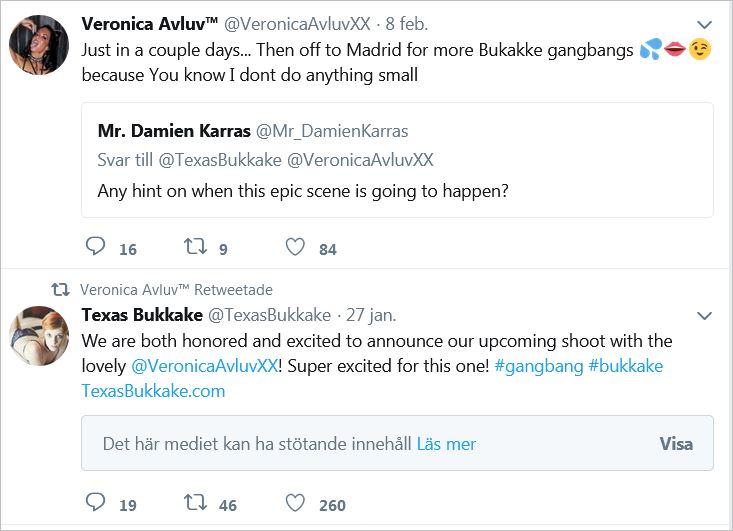Open the 8 feb. tweet timestamp

click(x=409, y=23)
